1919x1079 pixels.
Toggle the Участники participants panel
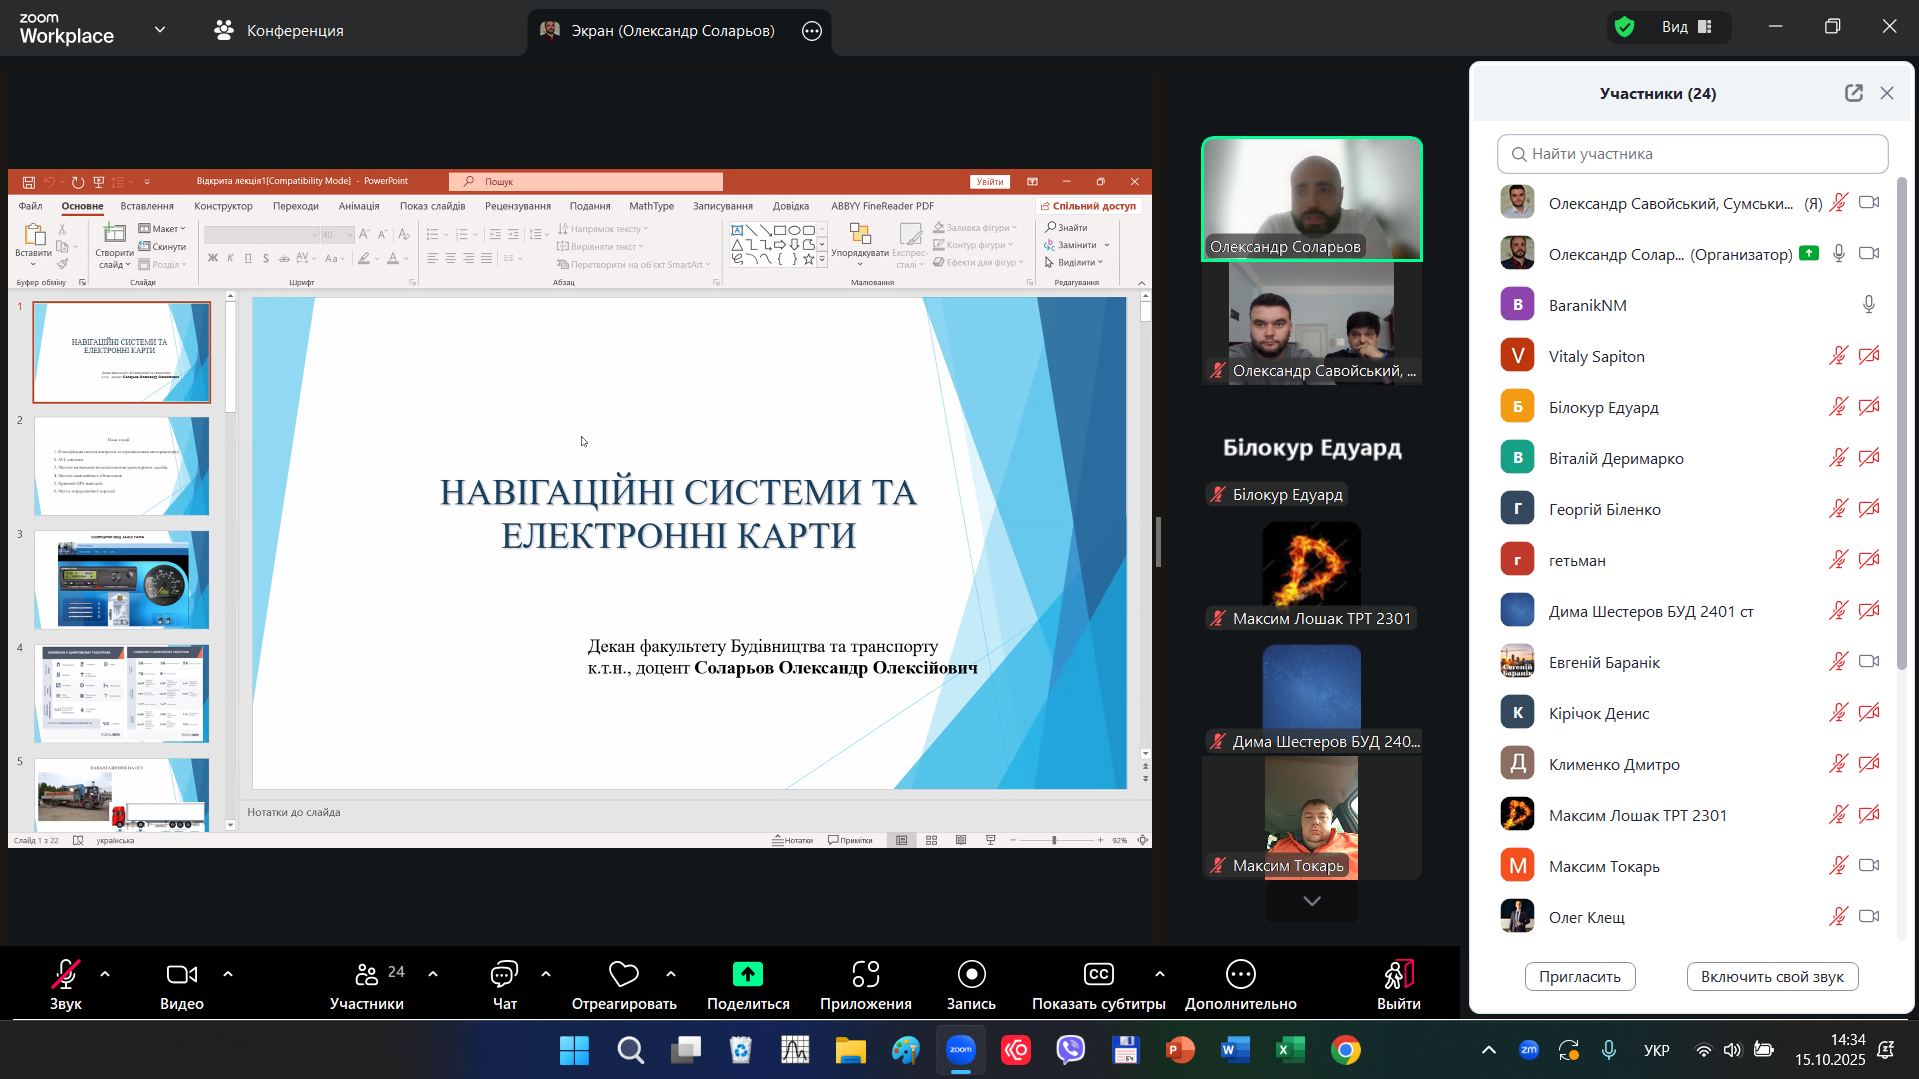coord(367,975)
